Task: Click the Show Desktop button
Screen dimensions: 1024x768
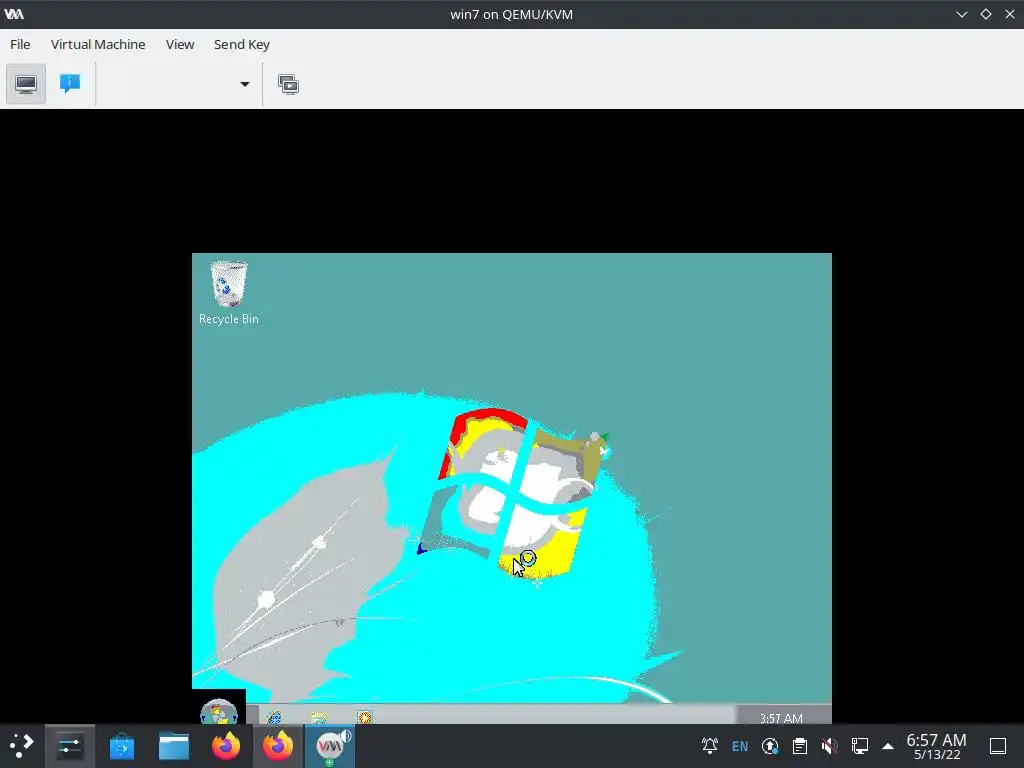Action: click(x=998, y=746)
